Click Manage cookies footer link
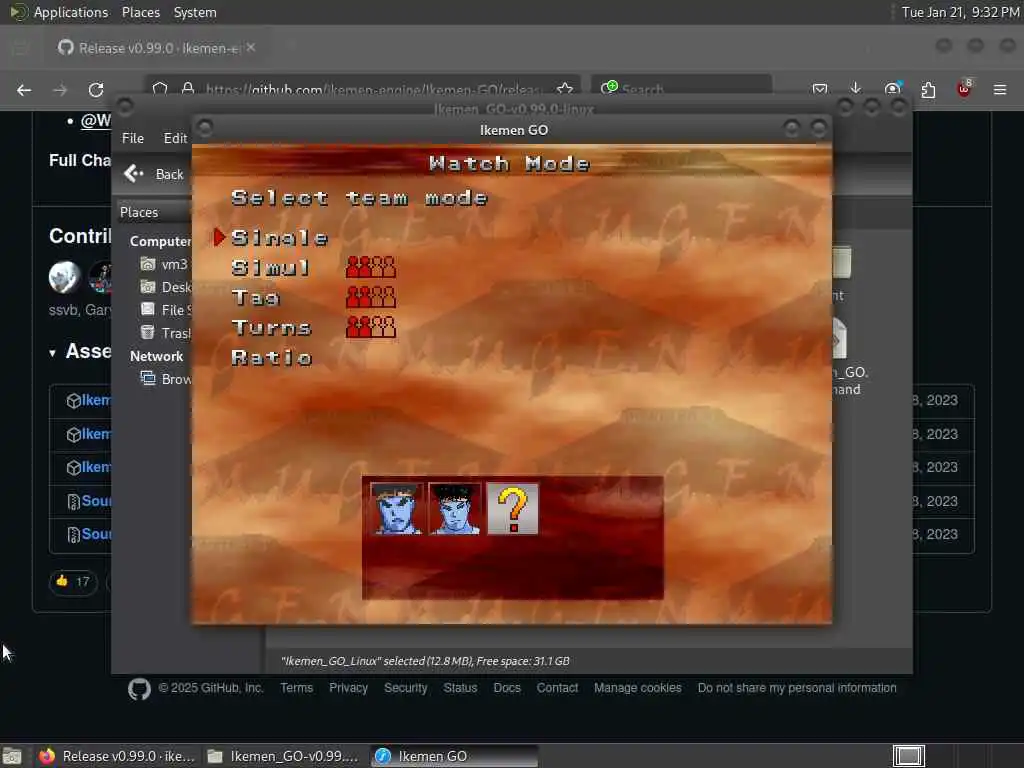 637,688
